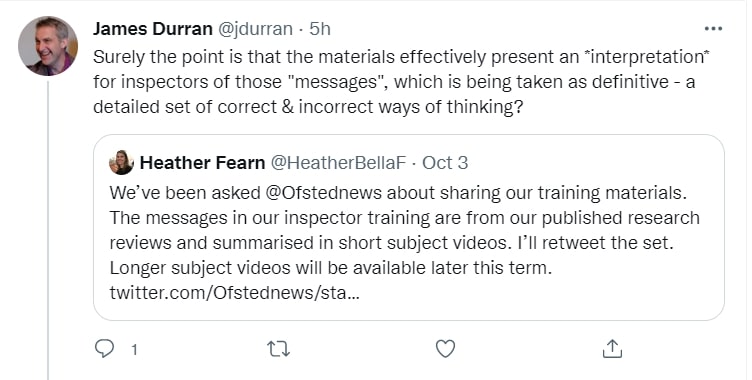The width and height of the screenshot is (752, 380).
Task: Open the 5h timestamp link
Action: coord(320,29)
